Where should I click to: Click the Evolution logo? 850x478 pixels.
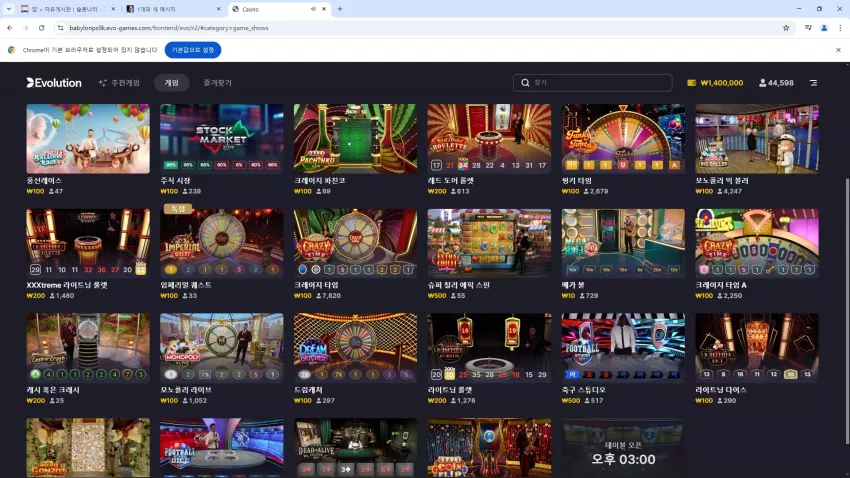tap(54, 83)
